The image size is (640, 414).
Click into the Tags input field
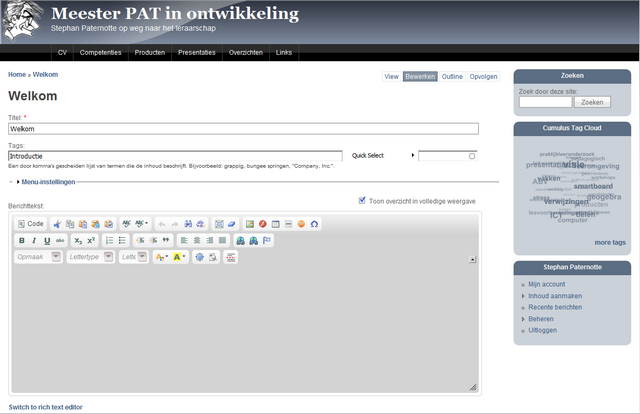(175, 156)
